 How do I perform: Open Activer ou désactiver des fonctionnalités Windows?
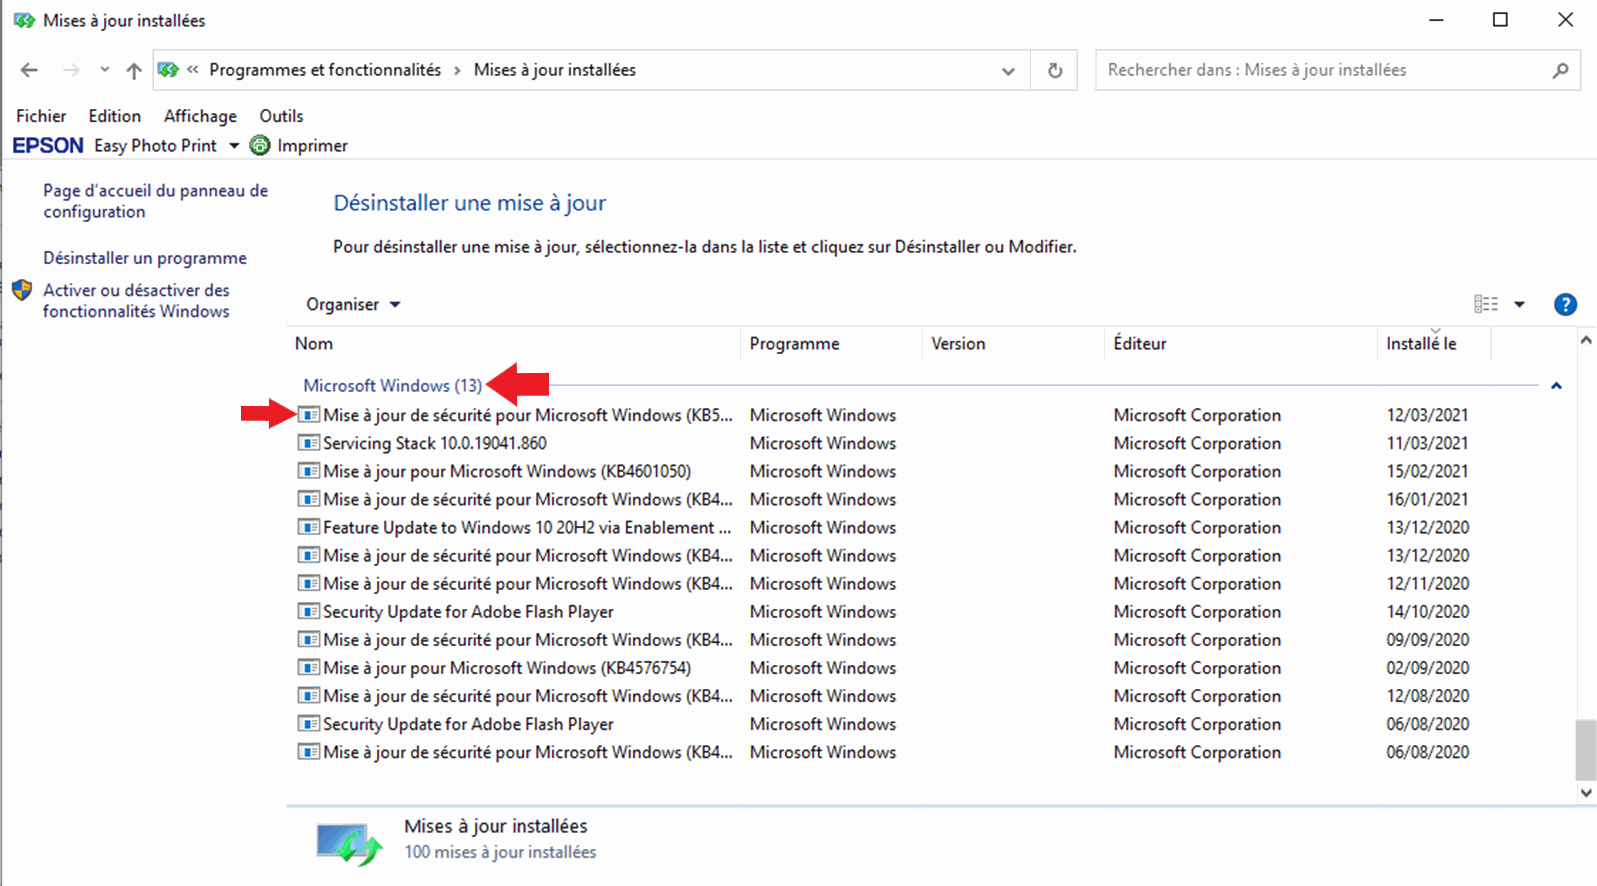coord(136,301)
